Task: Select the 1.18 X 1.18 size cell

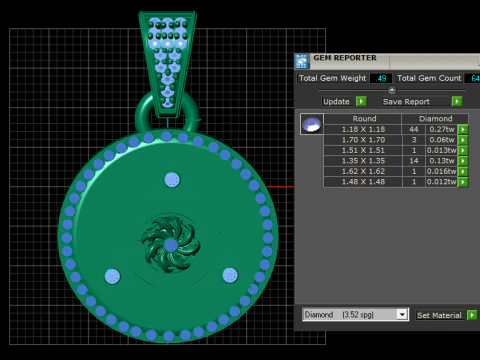Action: tap(363, 129)
